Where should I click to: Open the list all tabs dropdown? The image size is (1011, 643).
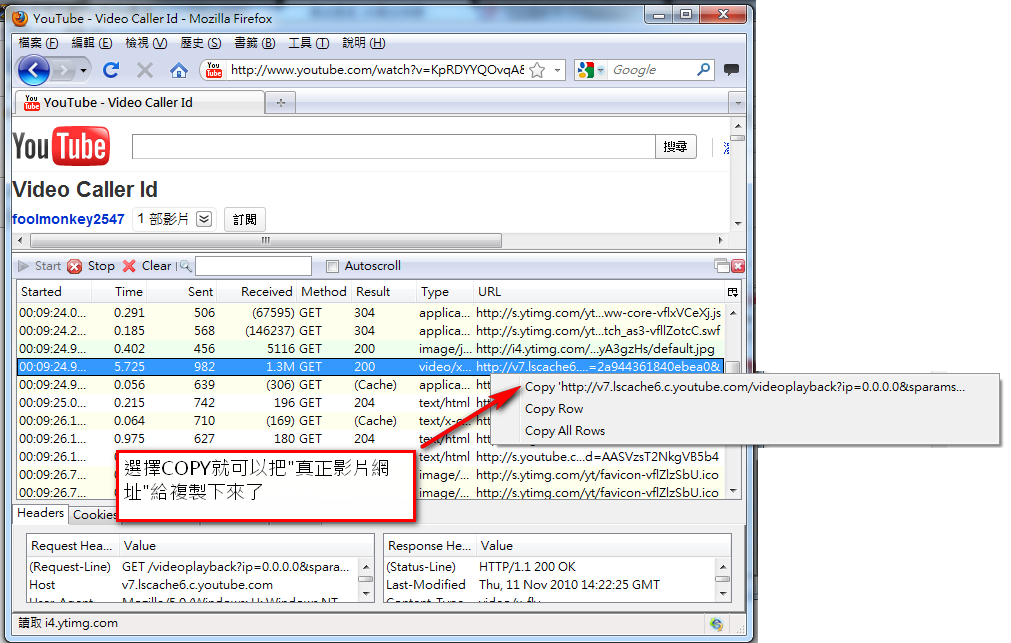[x=738, y=103]
